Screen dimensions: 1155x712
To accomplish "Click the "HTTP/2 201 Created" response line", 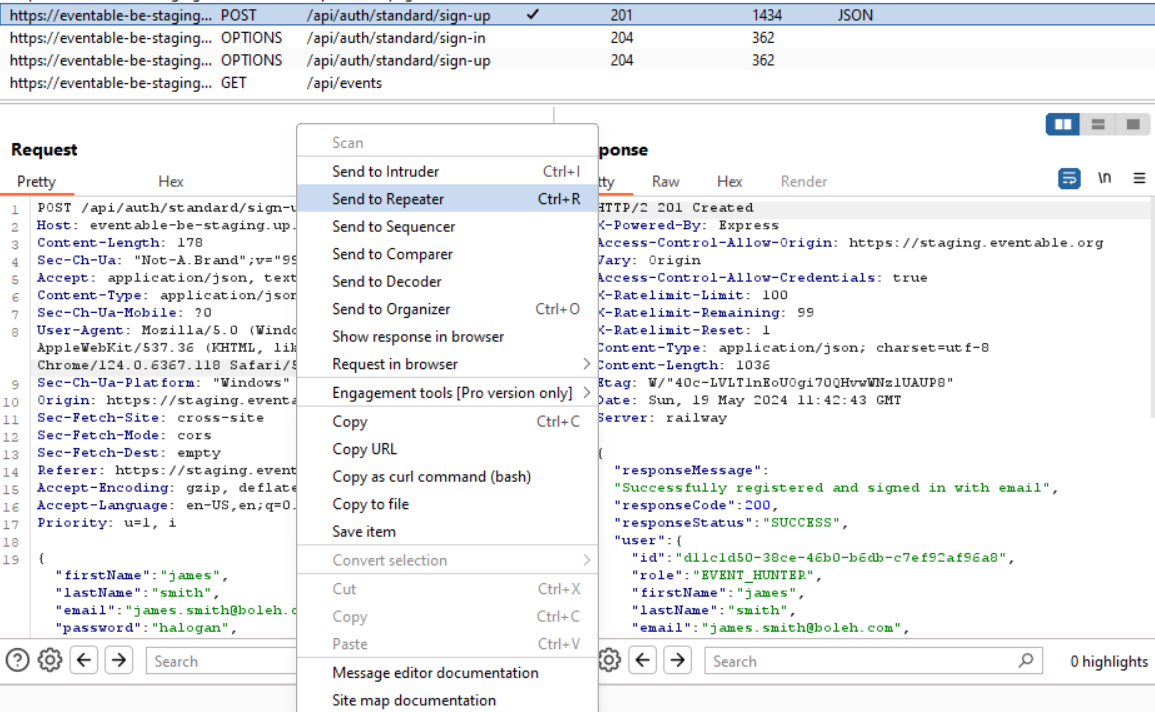I will click(676, 208).
